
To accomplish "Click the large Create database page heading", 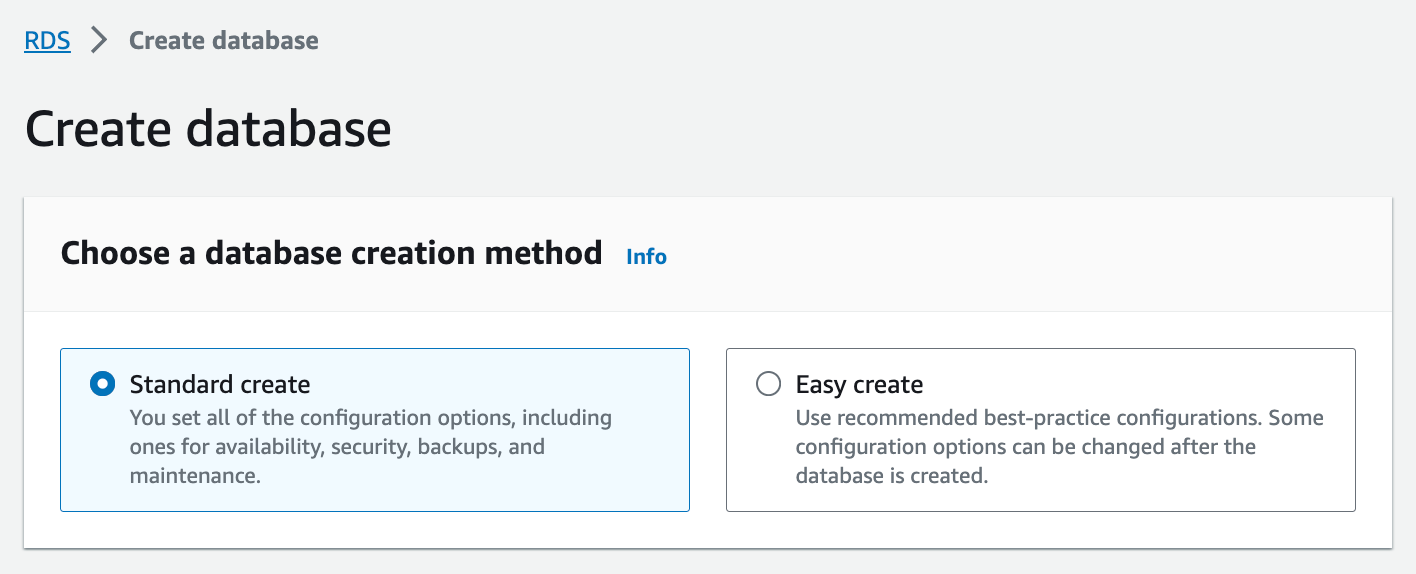I will coord(208,130).
